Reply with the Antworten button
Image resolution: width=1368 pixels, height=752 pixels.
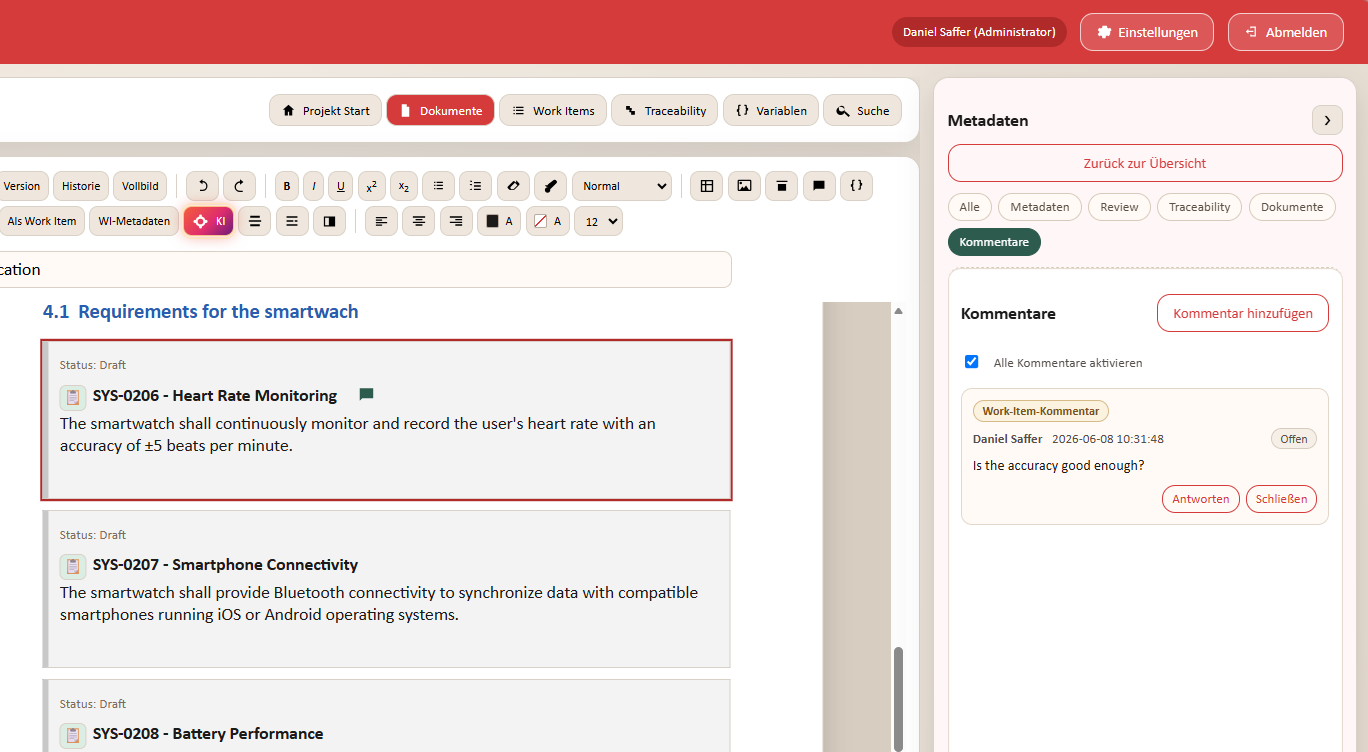(x=1201, y=499)
